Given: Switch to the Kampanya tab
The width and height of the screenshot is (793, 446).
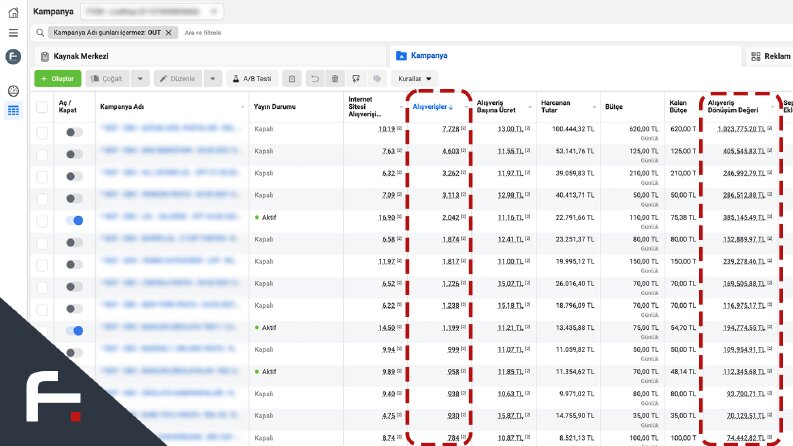Looking at the screenshot, I should (x=565, y=56).
